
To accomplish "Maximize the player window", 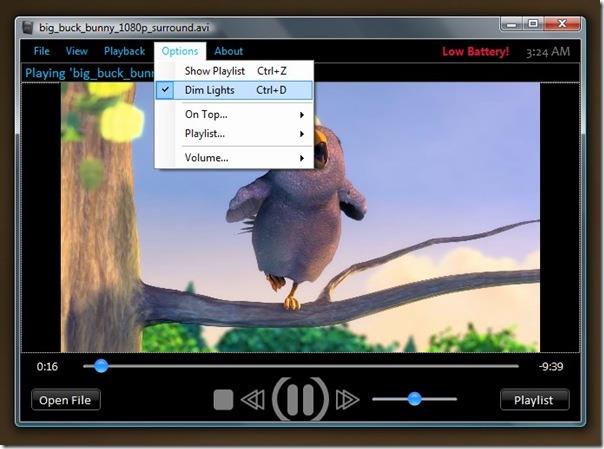I will [533, 24].
